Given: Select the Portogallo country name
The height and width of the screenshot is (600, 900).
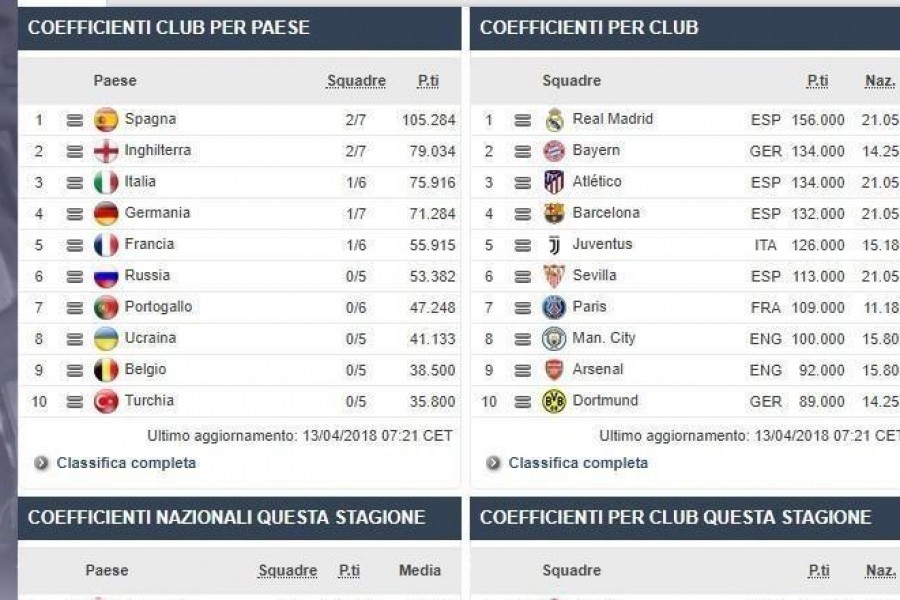Looking at the screenshot, I should coord(158,307).
